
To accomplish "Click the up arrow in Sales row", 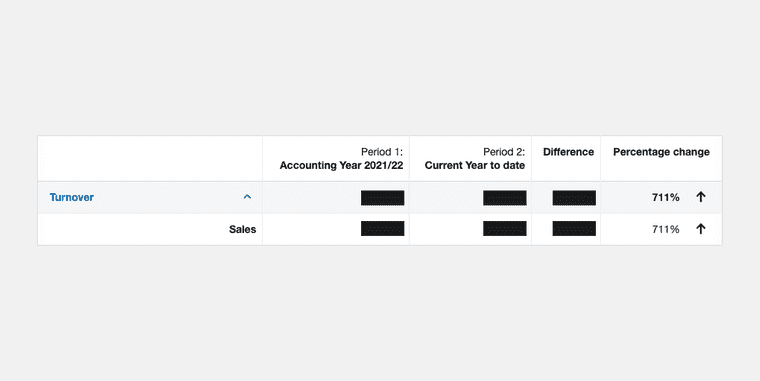I will tap(700, 229).
